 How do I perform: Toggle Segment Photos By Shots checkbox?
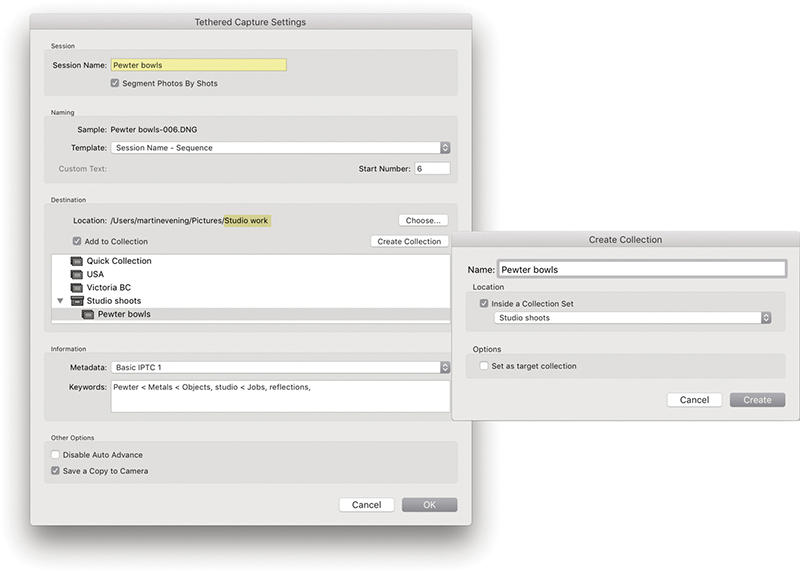[115, 83]
